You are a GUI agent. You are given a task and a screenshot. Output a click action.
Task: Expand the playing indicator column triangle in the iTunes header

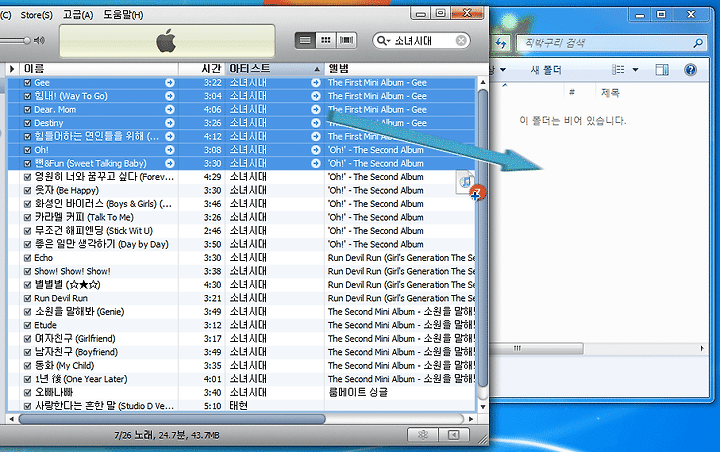click(x=12, y=69)
